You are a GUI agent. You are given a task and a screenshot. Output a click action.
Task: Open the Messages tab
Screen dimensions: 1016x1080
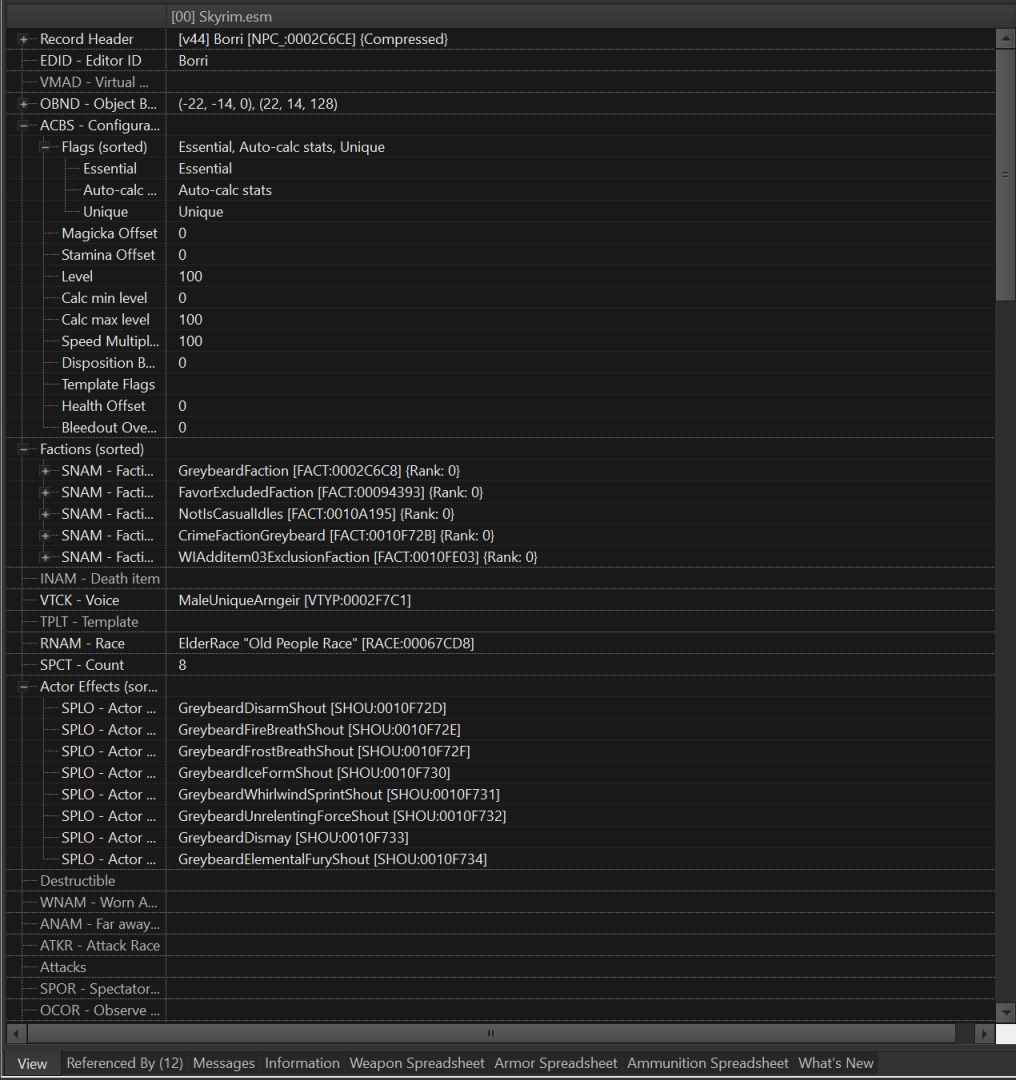tap(224, 1063)
